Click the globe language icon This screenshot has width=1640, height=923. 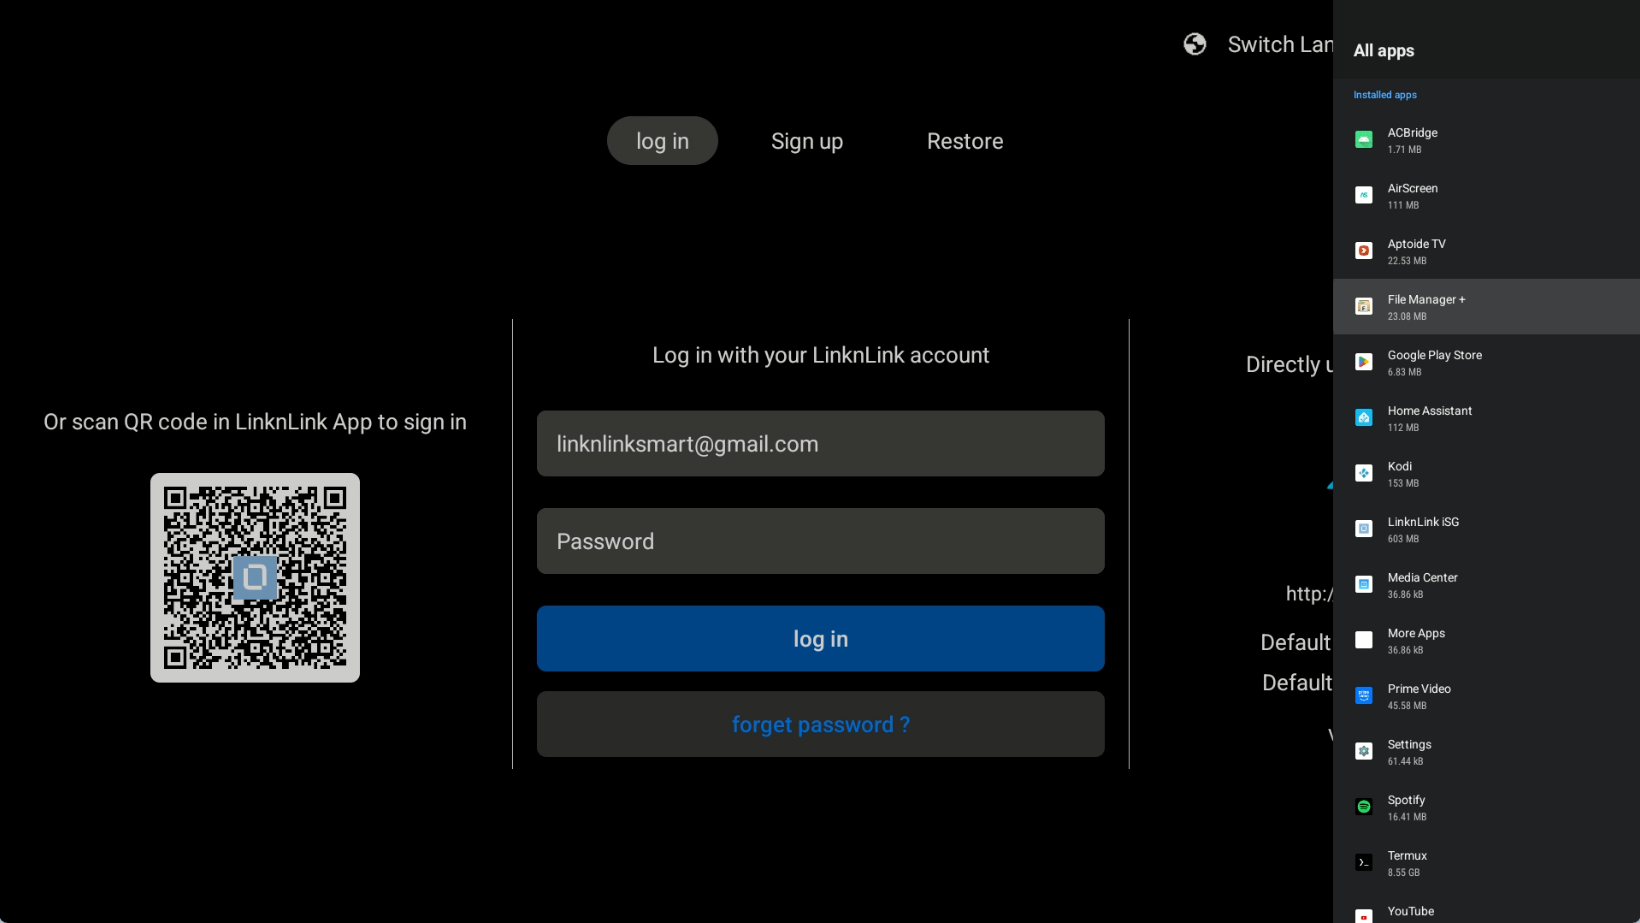pos(1194,44)
